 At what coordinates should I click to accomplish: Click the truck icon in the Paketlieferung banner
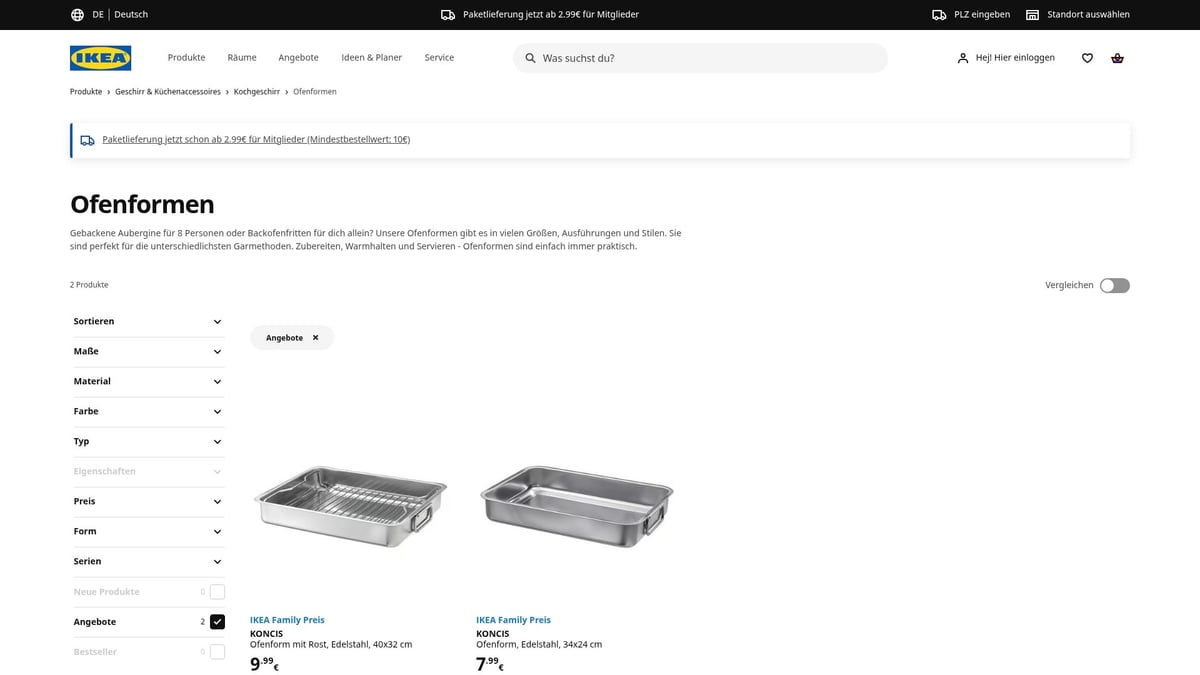click(x=88, y=139)
